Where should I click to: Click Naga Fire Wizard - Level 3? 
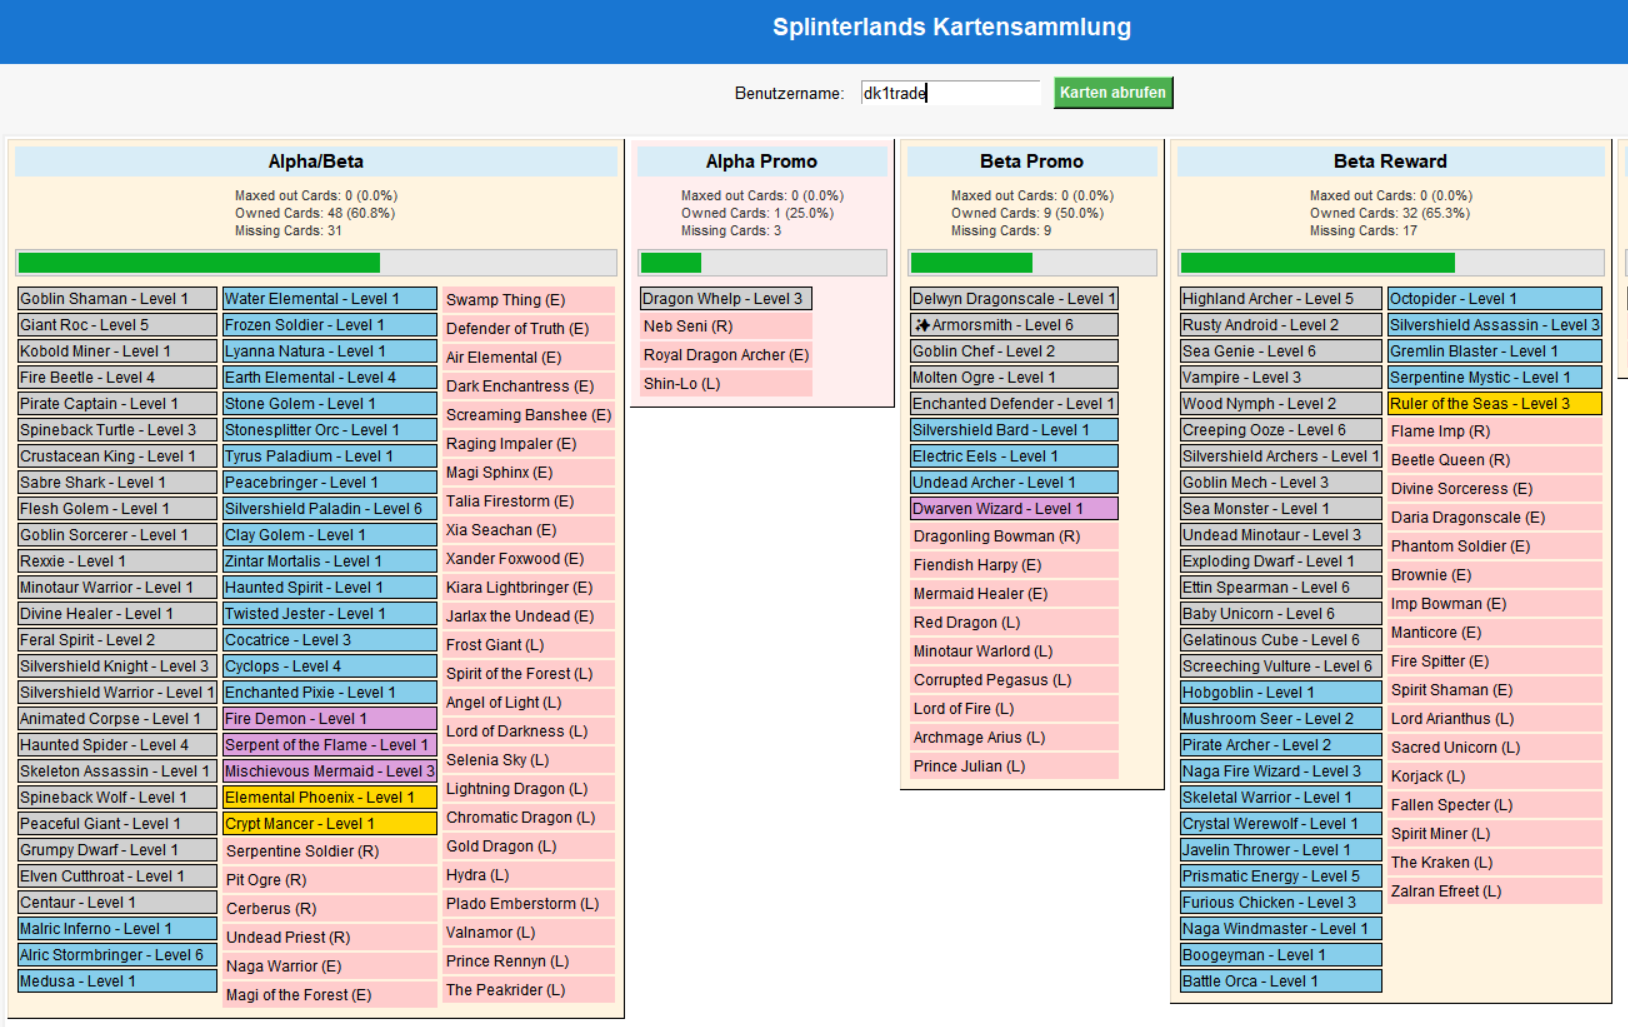point(1281,771)
